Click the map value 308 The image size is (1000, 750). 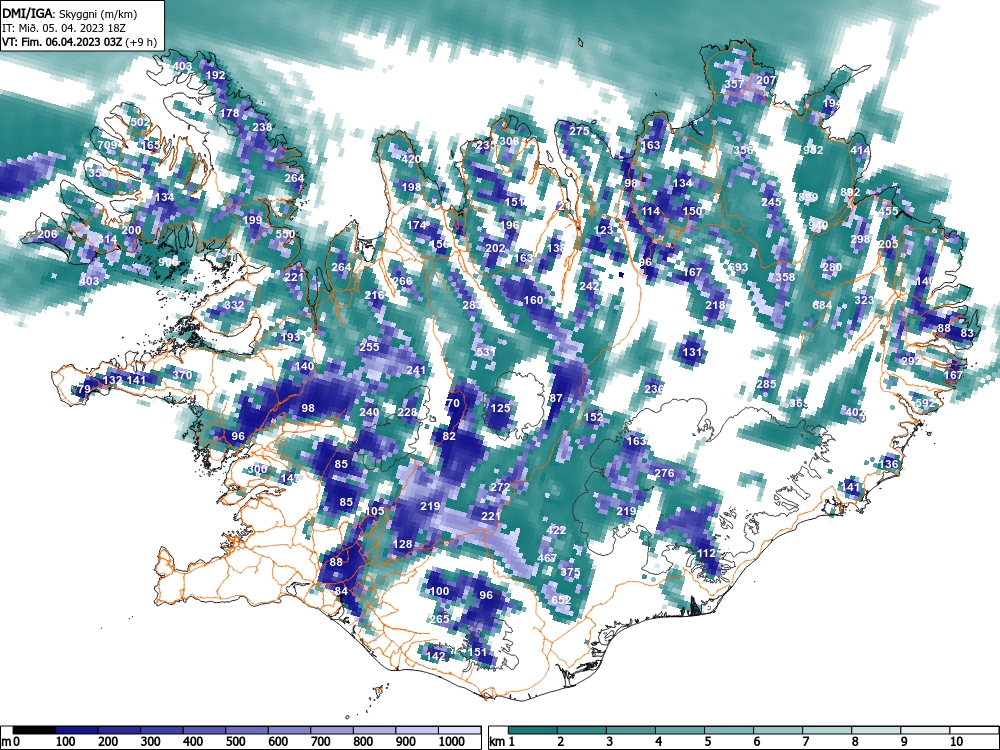click(x=509, y=142)
